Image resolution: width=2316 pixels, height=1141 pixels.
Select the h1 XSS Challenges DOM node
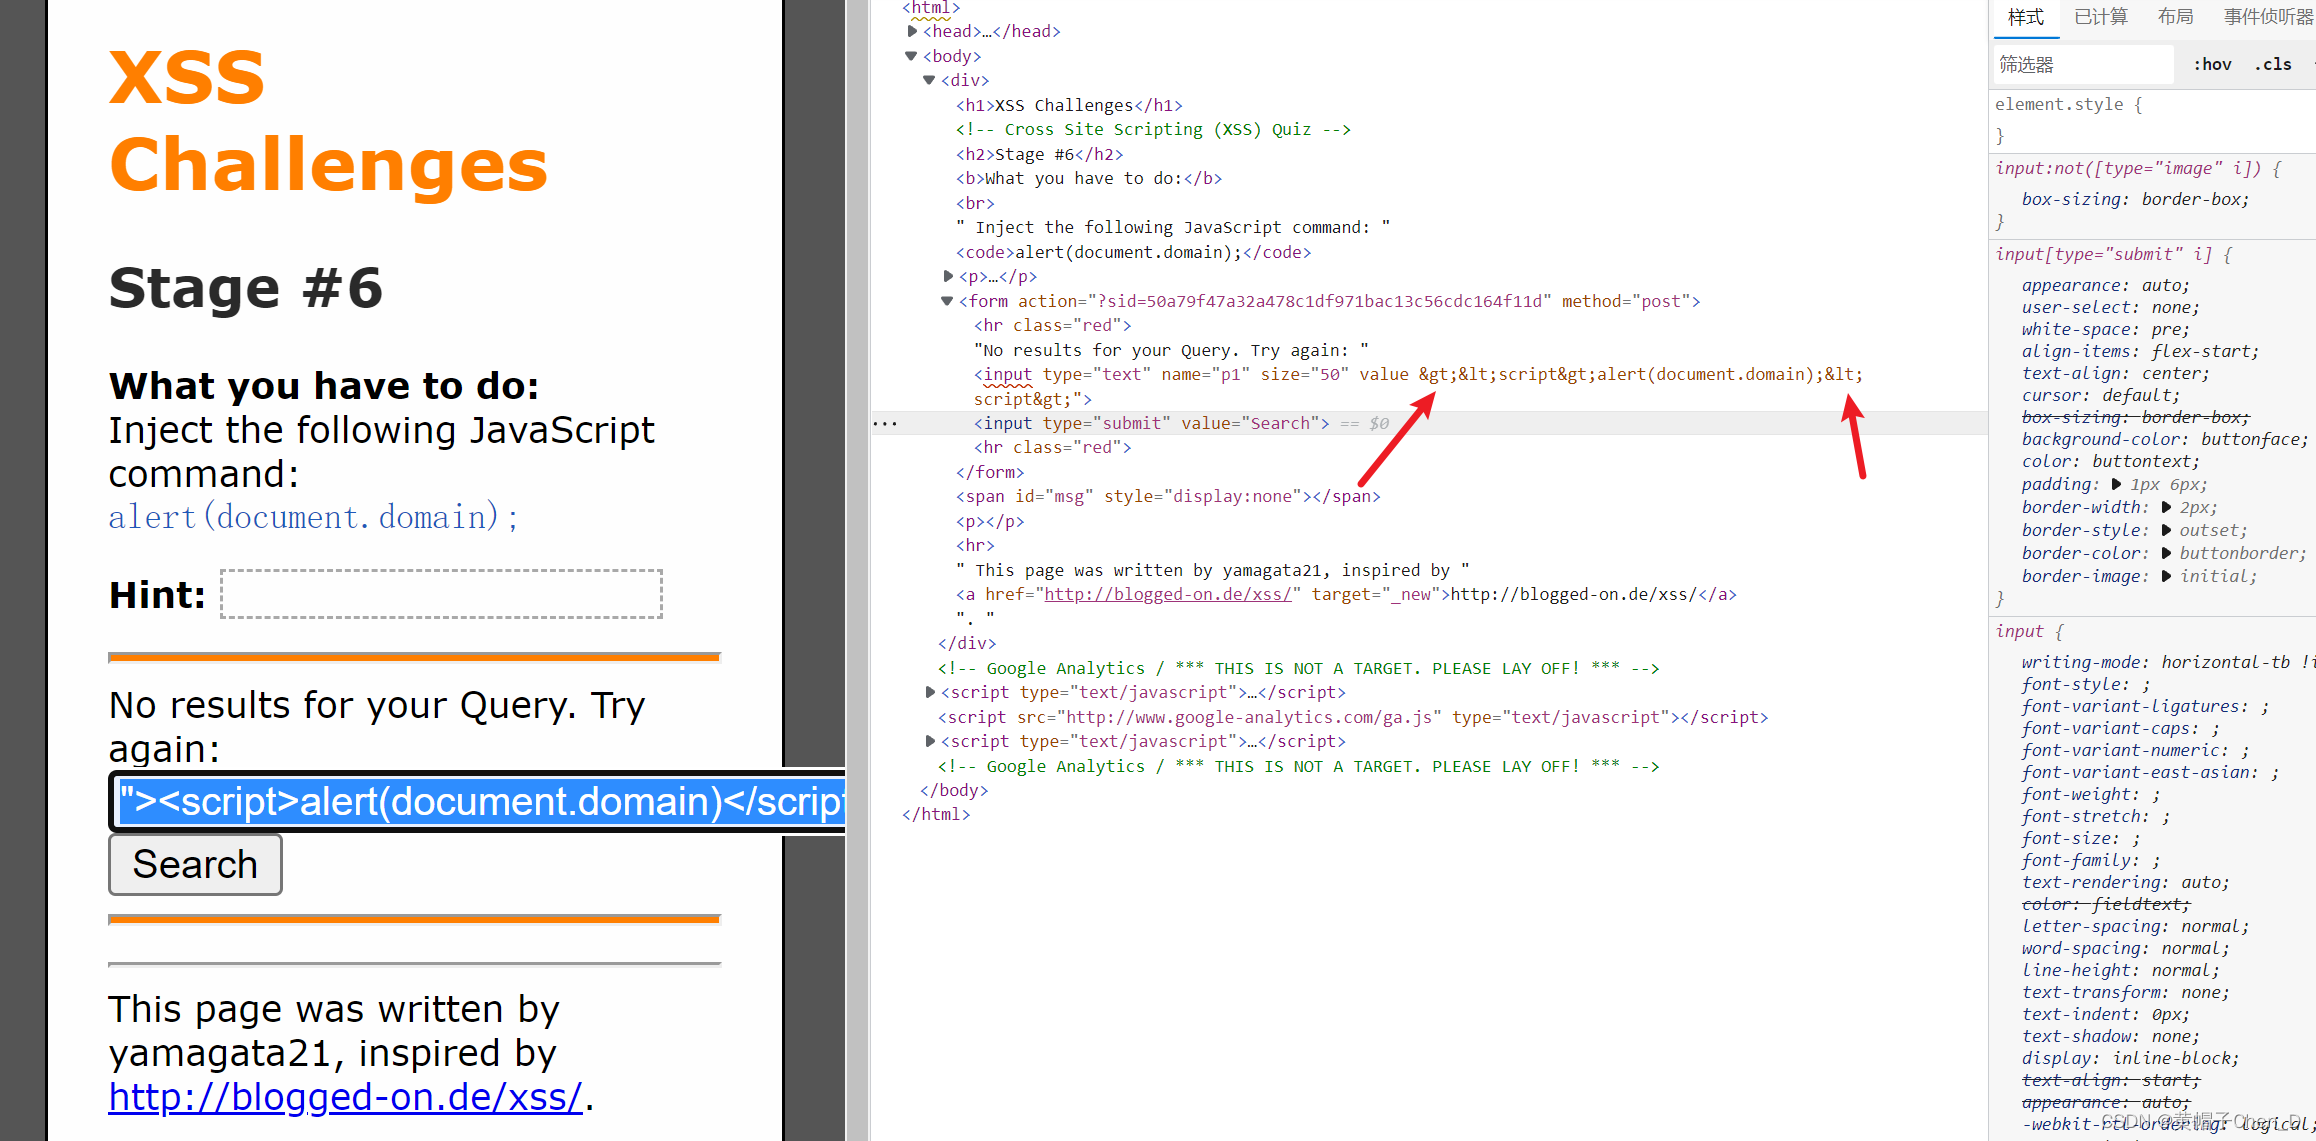[1069, 105]
